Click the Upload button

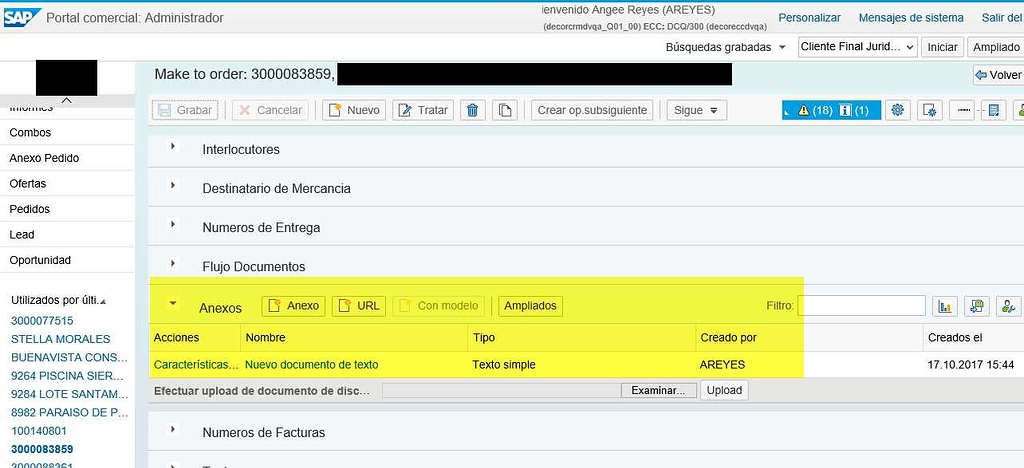(x=724, y=390)
